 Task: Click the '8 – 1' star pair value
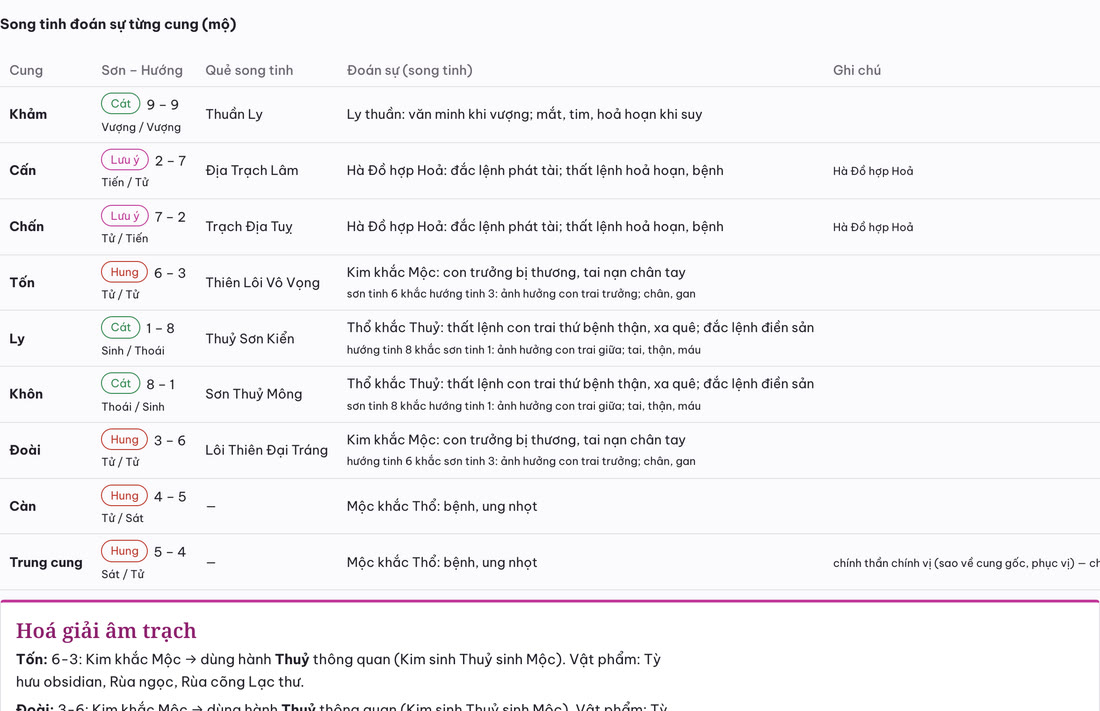[x=161, y=384]
